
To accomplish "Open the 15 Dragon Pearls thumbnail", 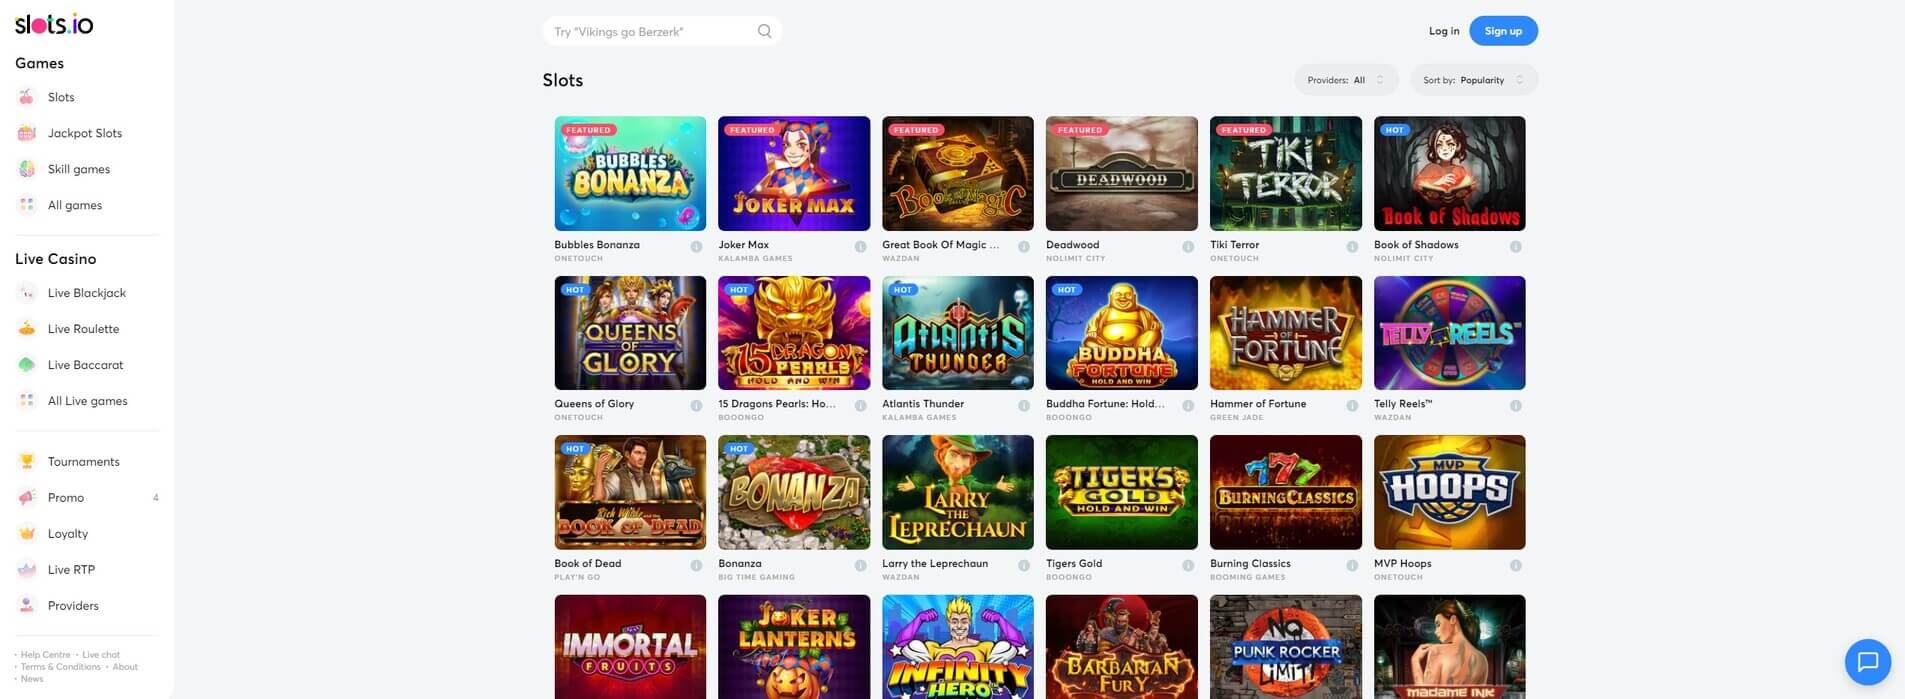I will click(794, 333).
